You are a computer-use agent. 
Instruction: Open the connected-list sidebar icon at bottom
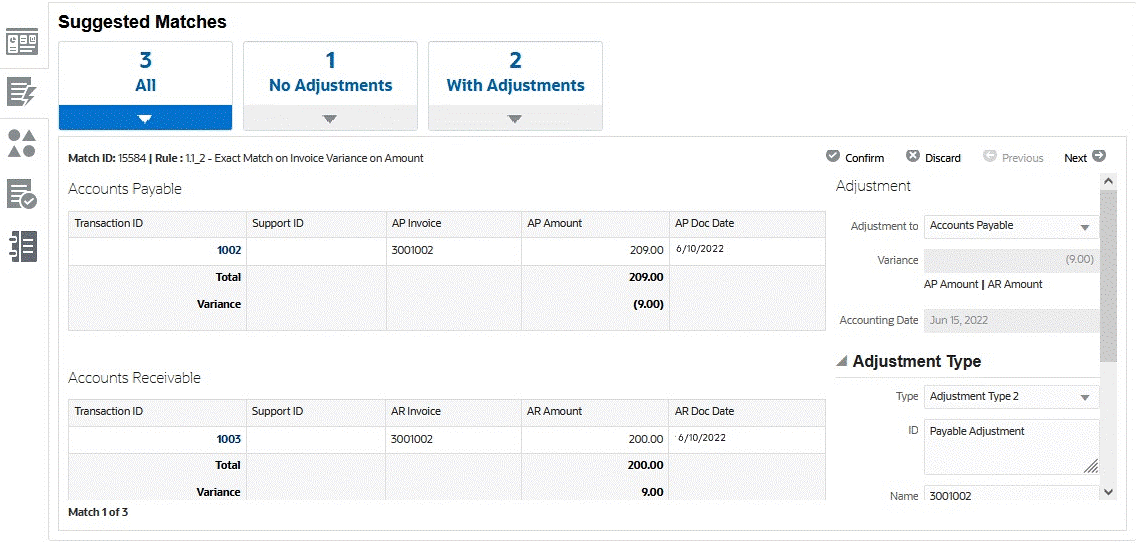coord(22,246)
